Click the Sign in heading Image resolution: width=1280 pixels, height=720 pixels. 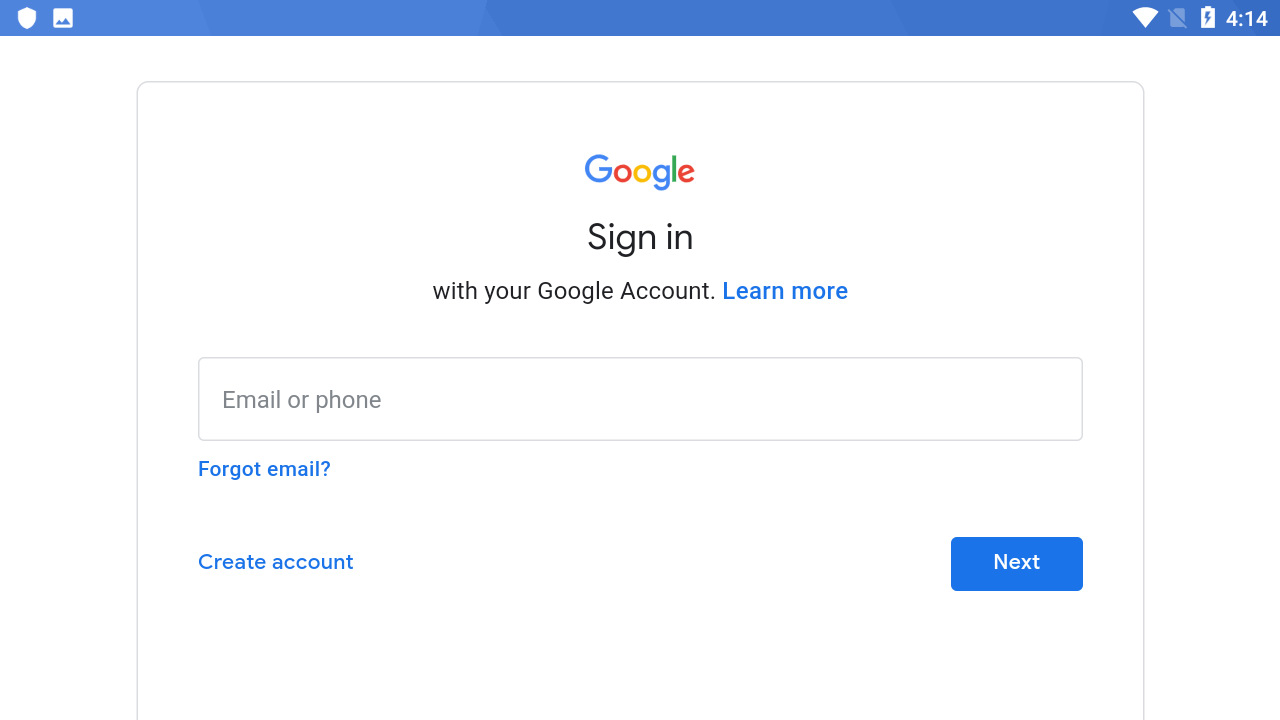pos(640,237)
